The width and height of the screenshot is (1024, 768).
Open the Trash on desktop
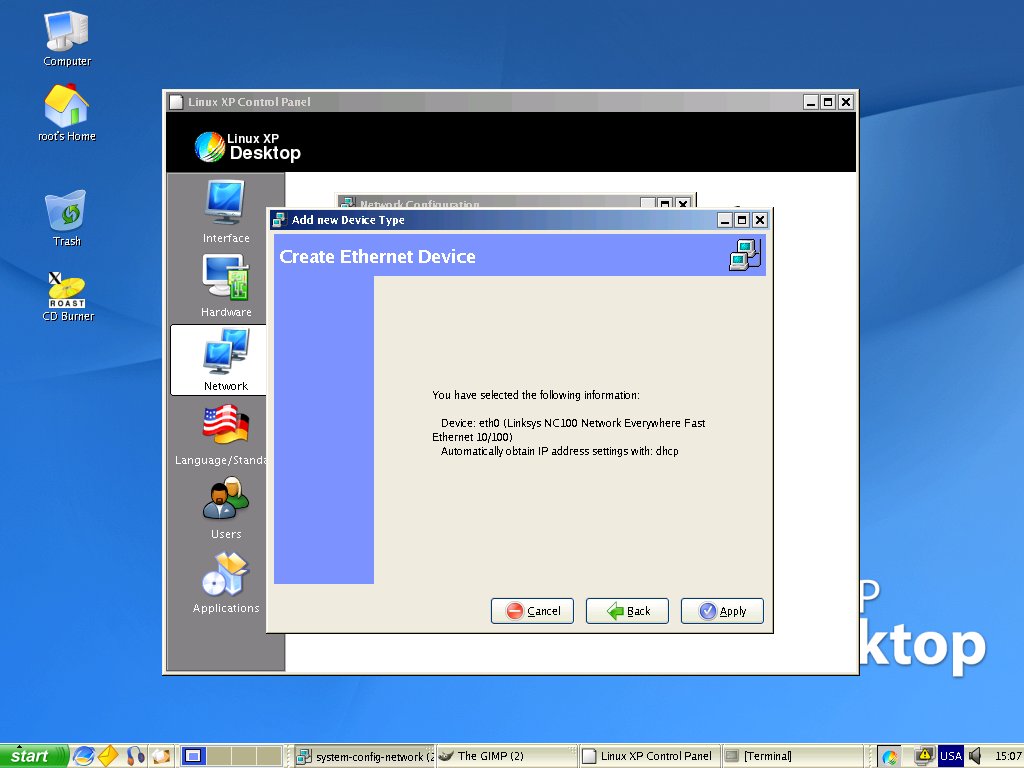click(x=67, y=218)
